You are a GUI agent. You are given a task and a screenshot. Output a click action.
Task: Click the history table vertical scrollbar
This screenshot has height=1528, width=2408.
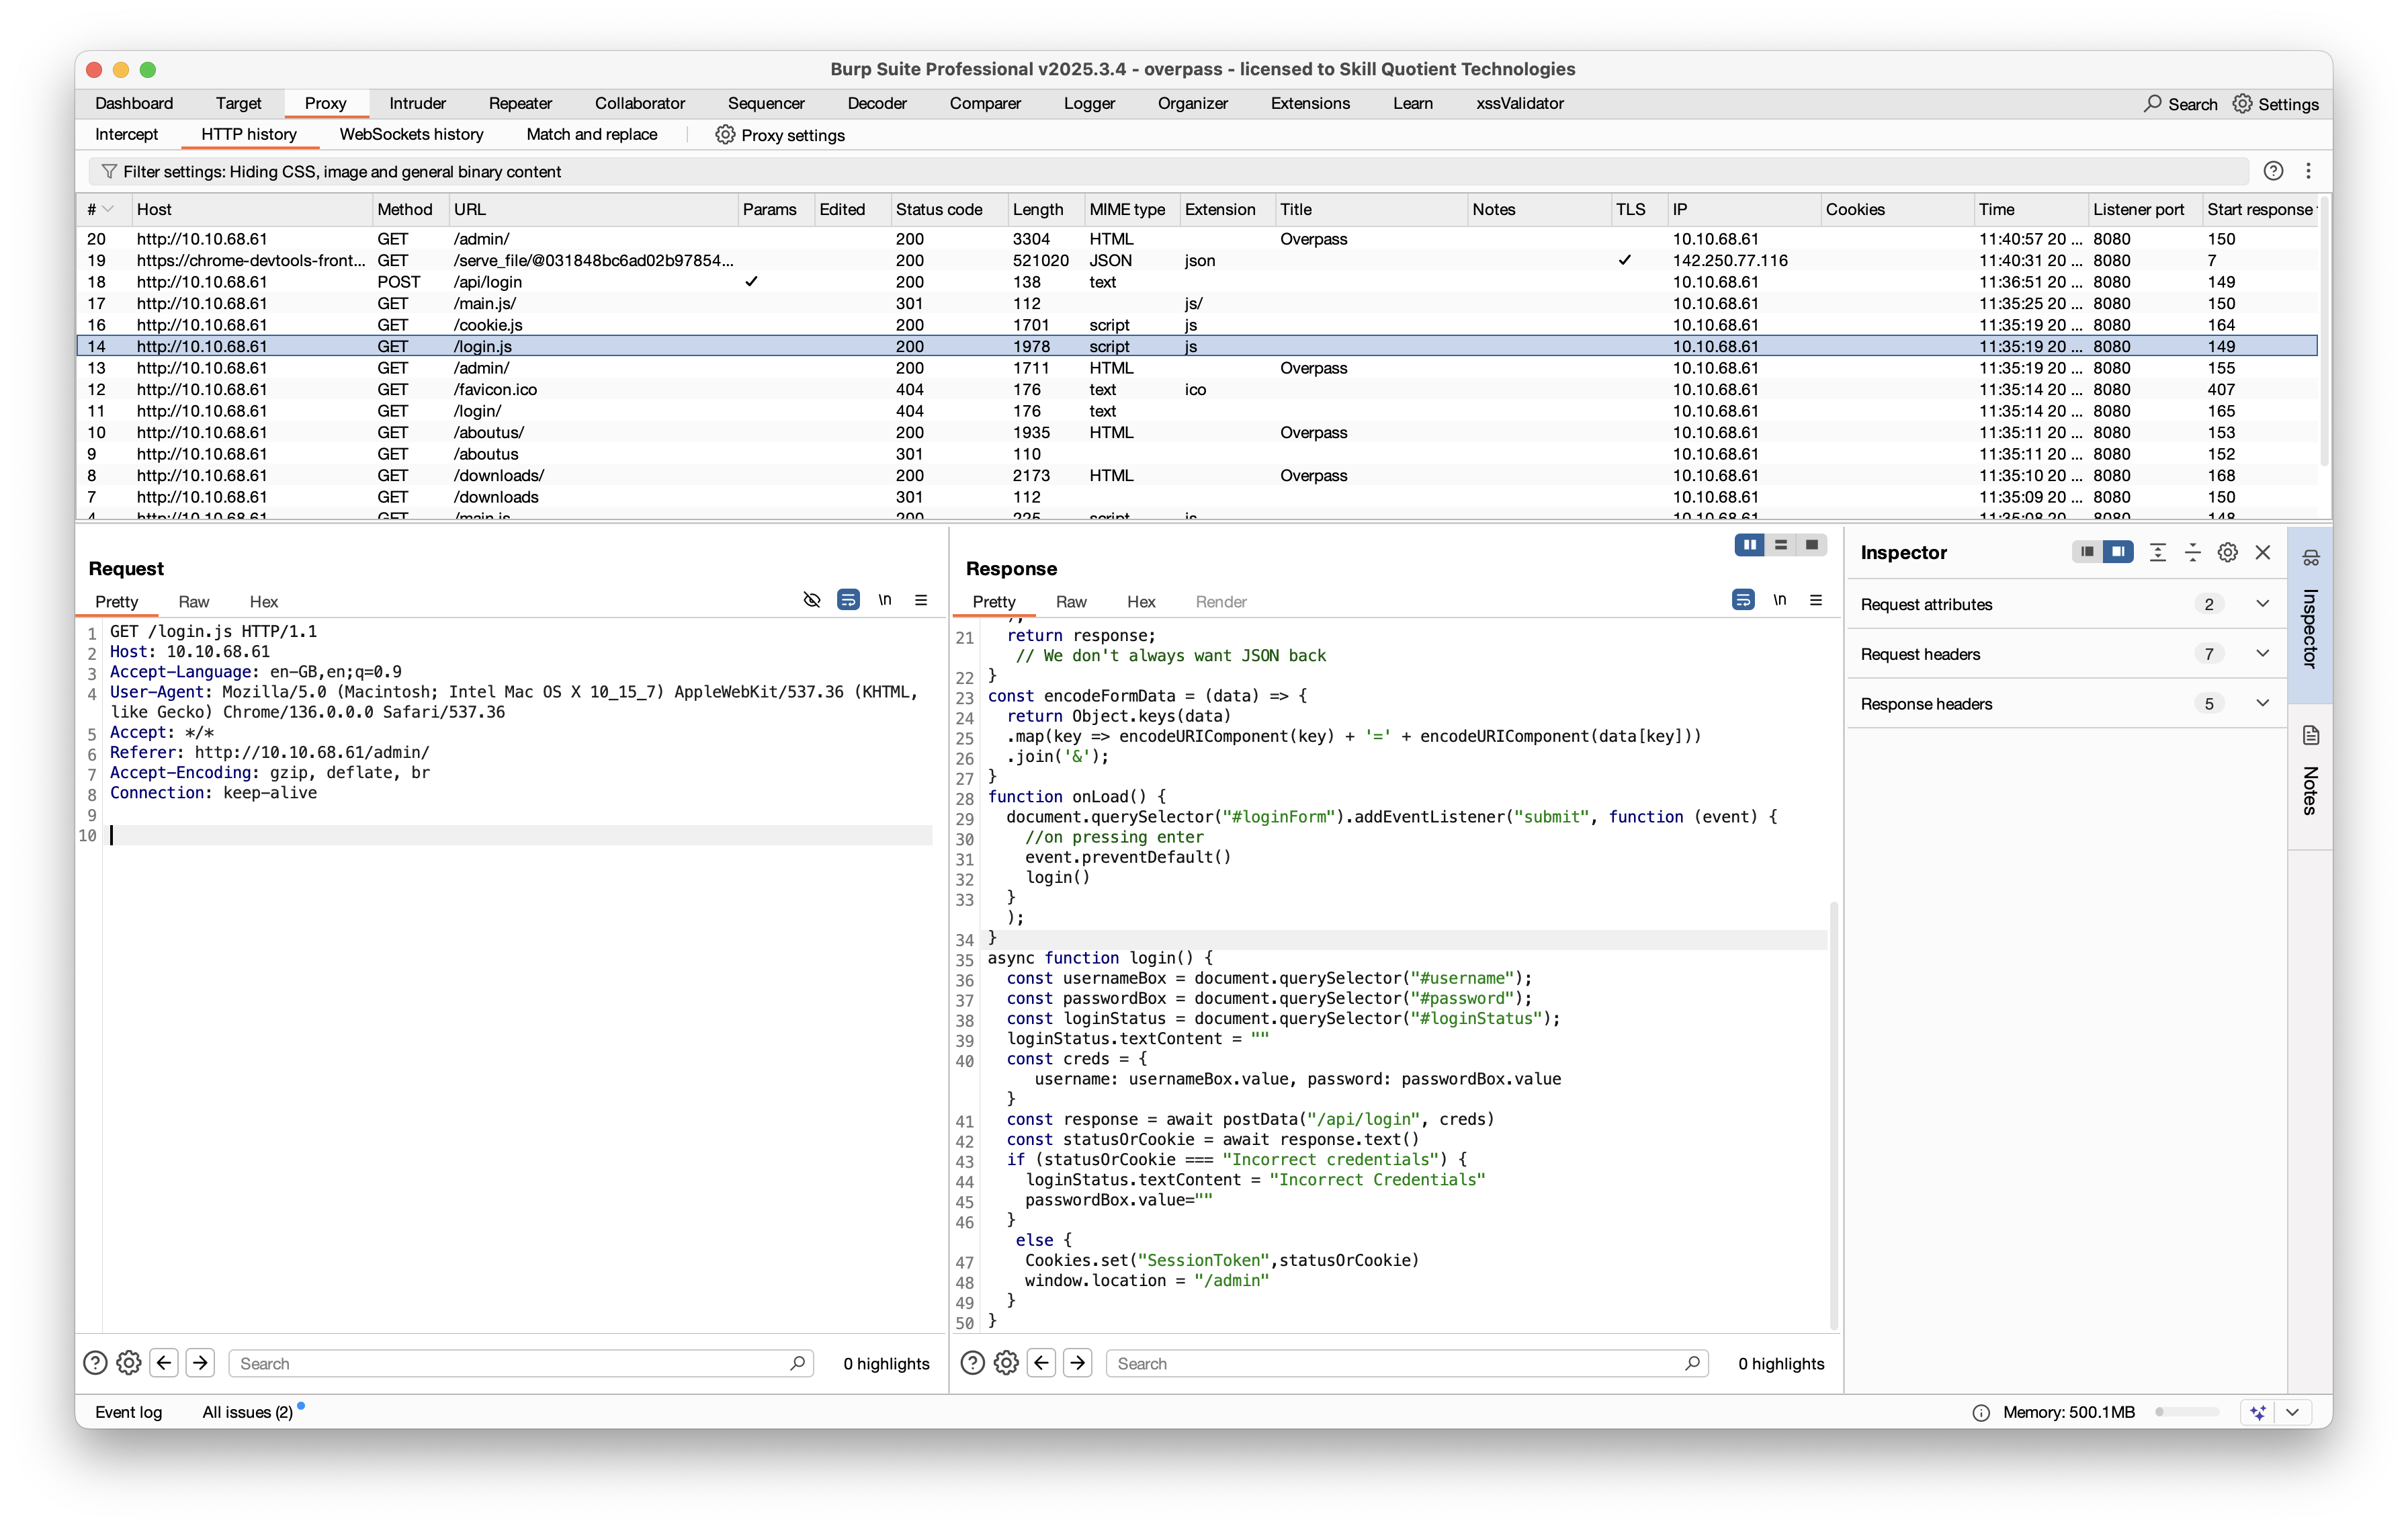tap(2325, 330)
